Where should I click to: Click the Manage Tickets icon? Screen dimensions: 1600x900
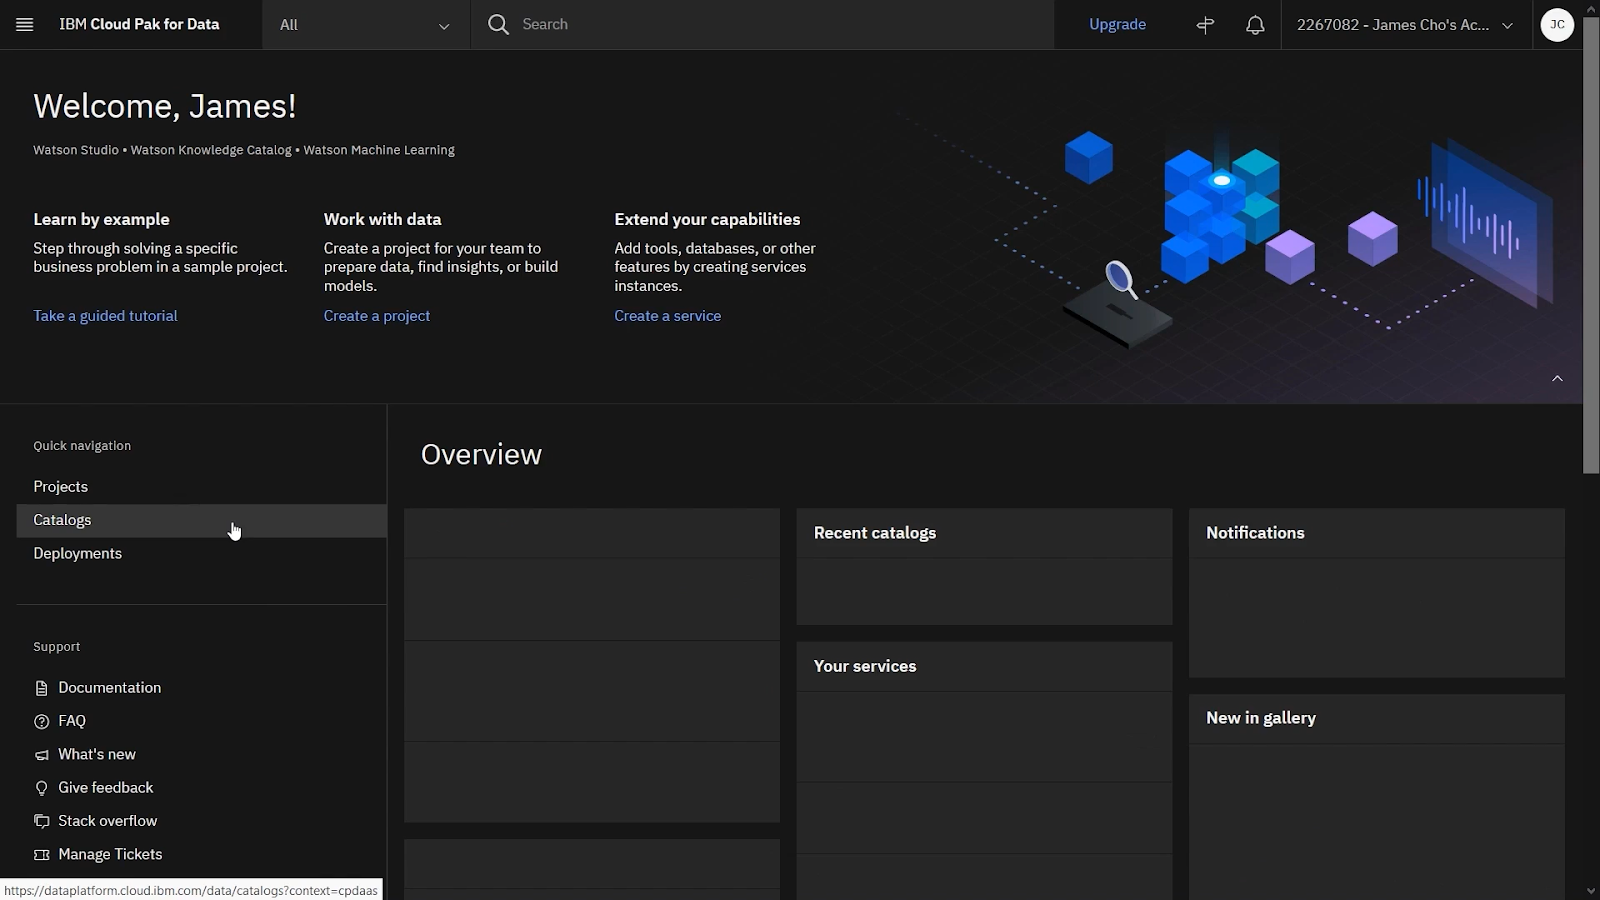pos(41,855)
